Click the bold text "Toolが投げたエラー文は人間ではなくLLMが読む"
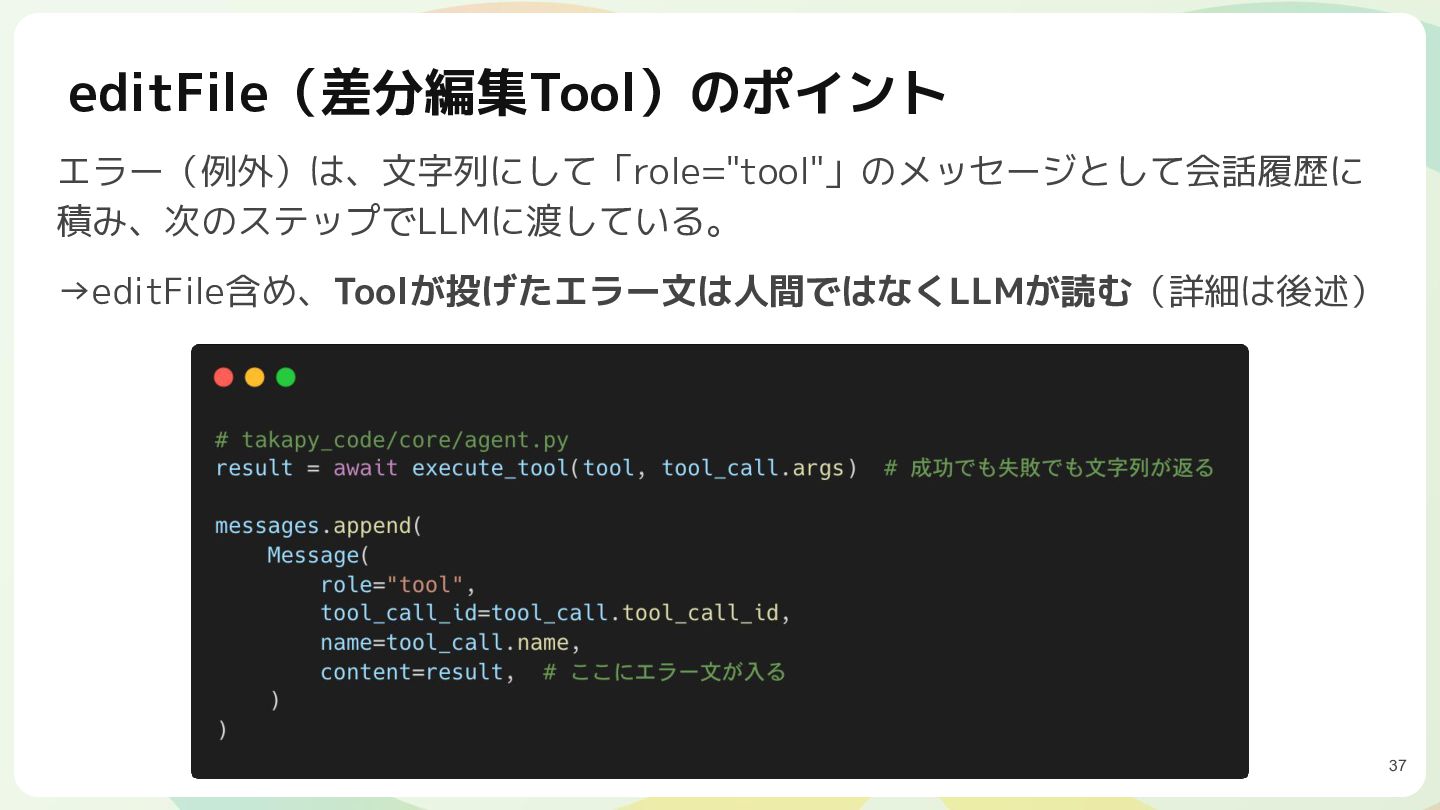Screen dimensions: 1440x810 (732, 292)
